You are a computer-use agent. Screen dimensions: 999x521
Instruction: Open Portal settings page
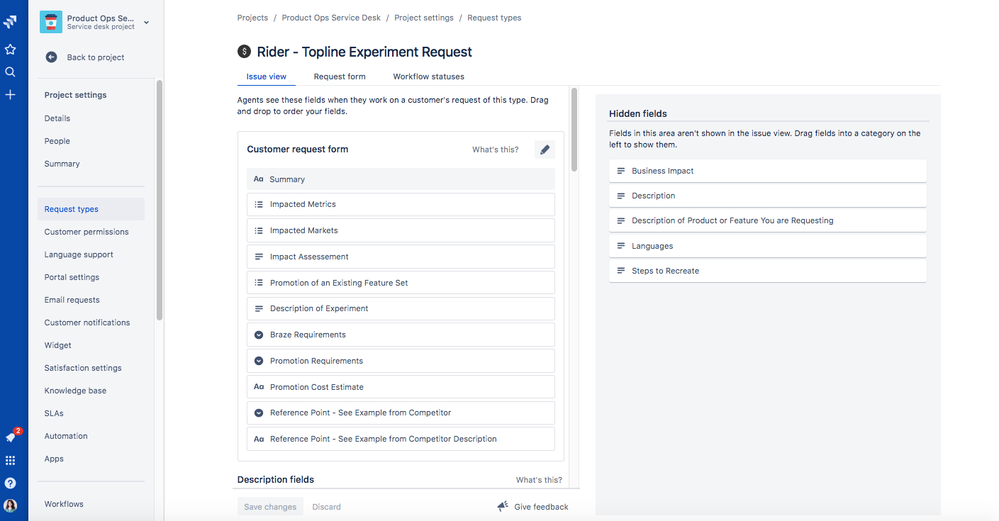[x=72, y=277]
